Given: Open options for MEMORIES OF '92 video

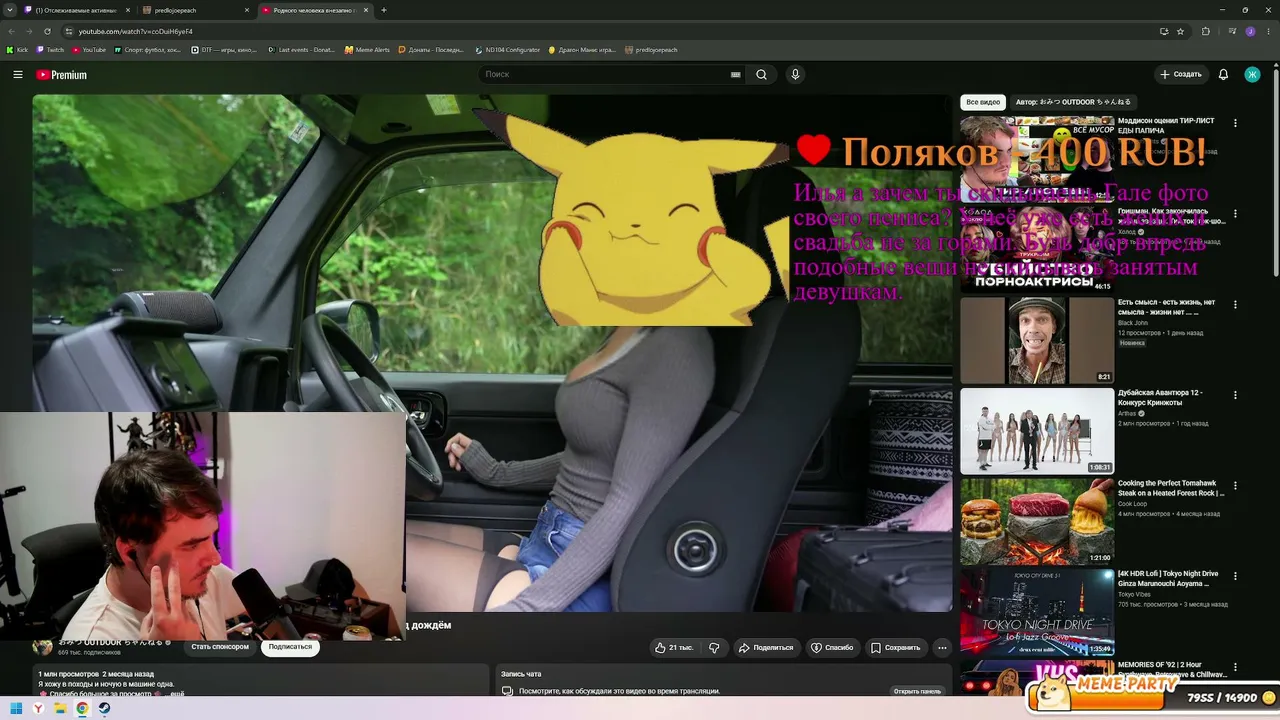Looking at the screenshot, I should click(1235, 667).
